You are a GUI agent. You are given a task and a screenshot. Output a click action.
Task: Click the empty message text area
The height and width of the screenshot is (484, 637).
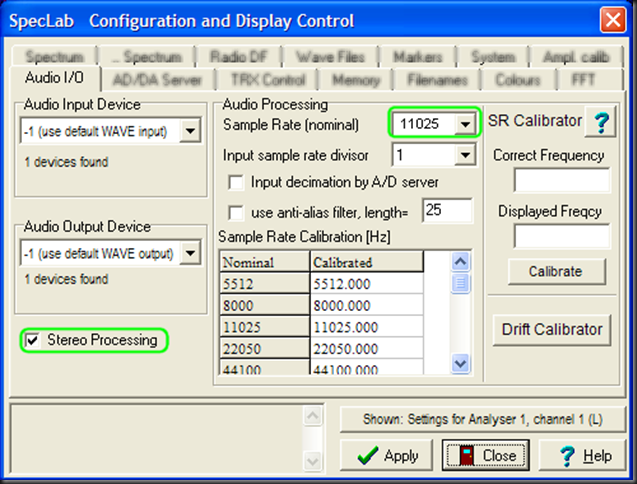pyautogui.click(x=156, y=439)
